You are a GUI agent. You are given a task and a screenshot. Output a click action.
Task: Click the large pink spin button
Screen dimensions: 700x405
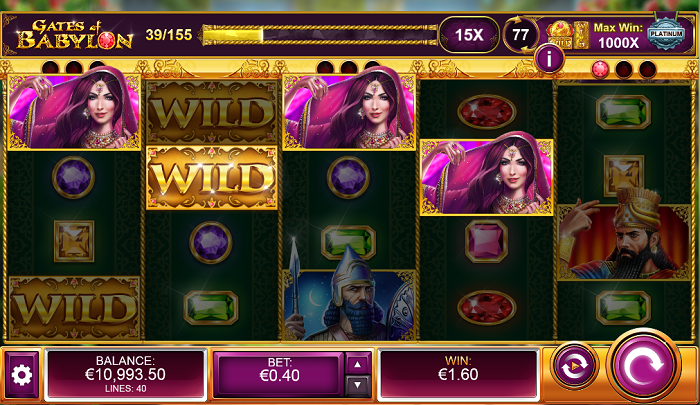(643, 366)
